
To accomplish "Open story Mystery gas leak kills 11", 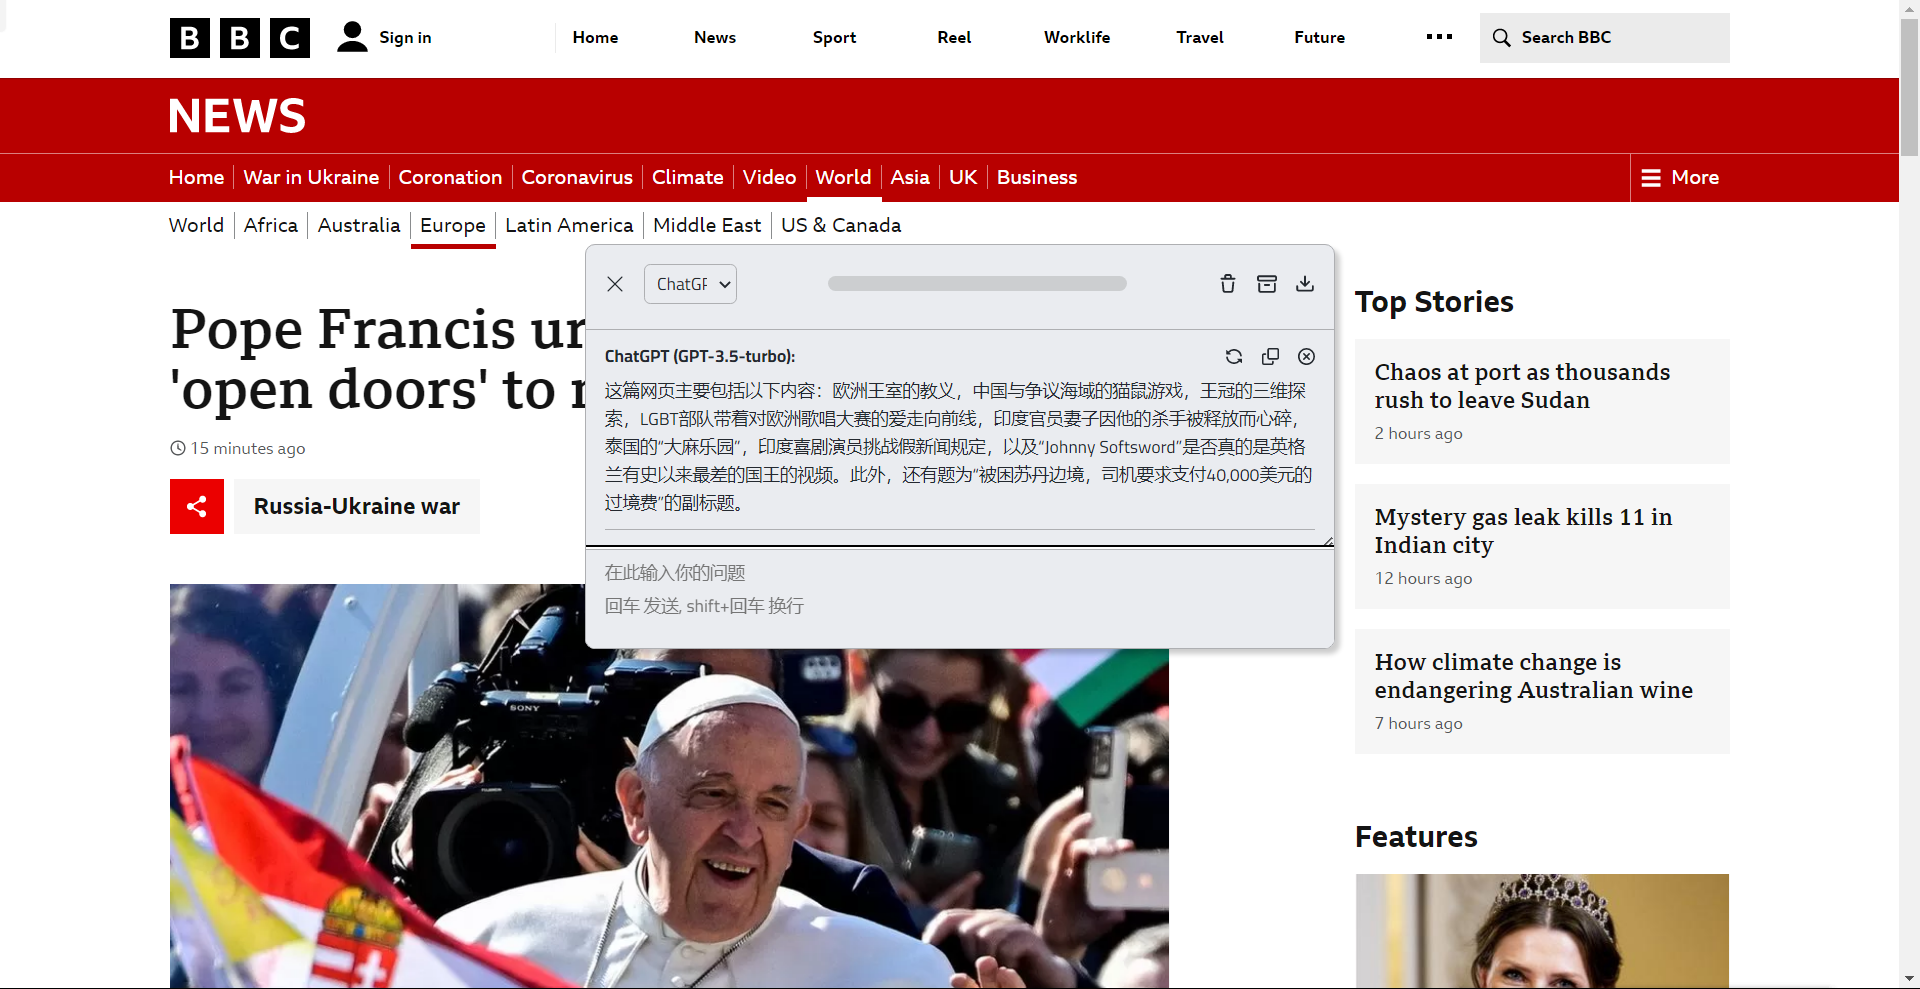I will (1523, 531).
